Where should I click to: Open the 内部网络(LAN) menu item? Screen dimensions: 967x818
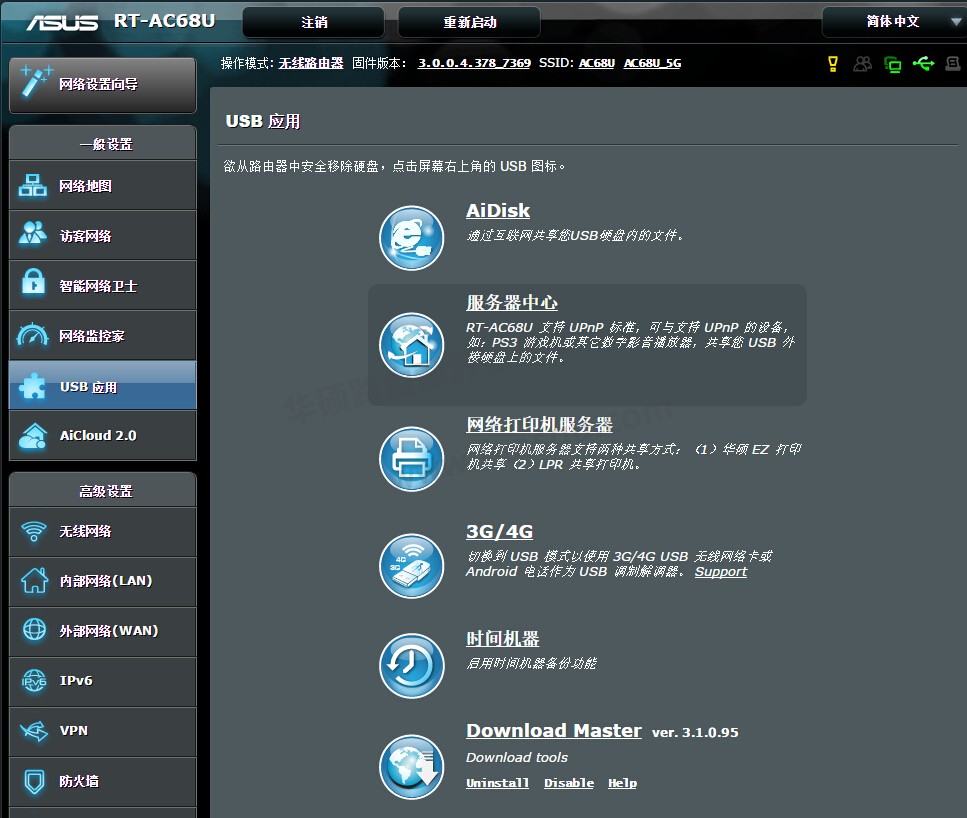click(103, 582)
